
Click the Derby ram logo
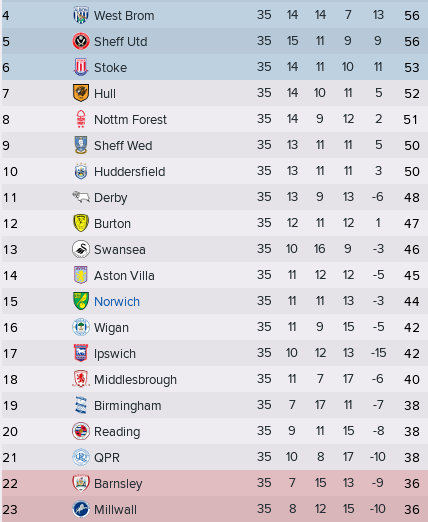click(81, 197)
